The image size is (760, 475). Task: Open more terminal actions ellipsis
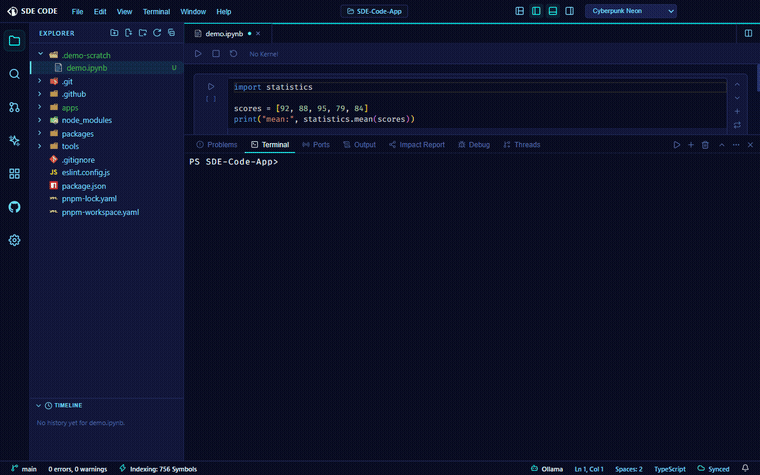(x=736, y=144)
